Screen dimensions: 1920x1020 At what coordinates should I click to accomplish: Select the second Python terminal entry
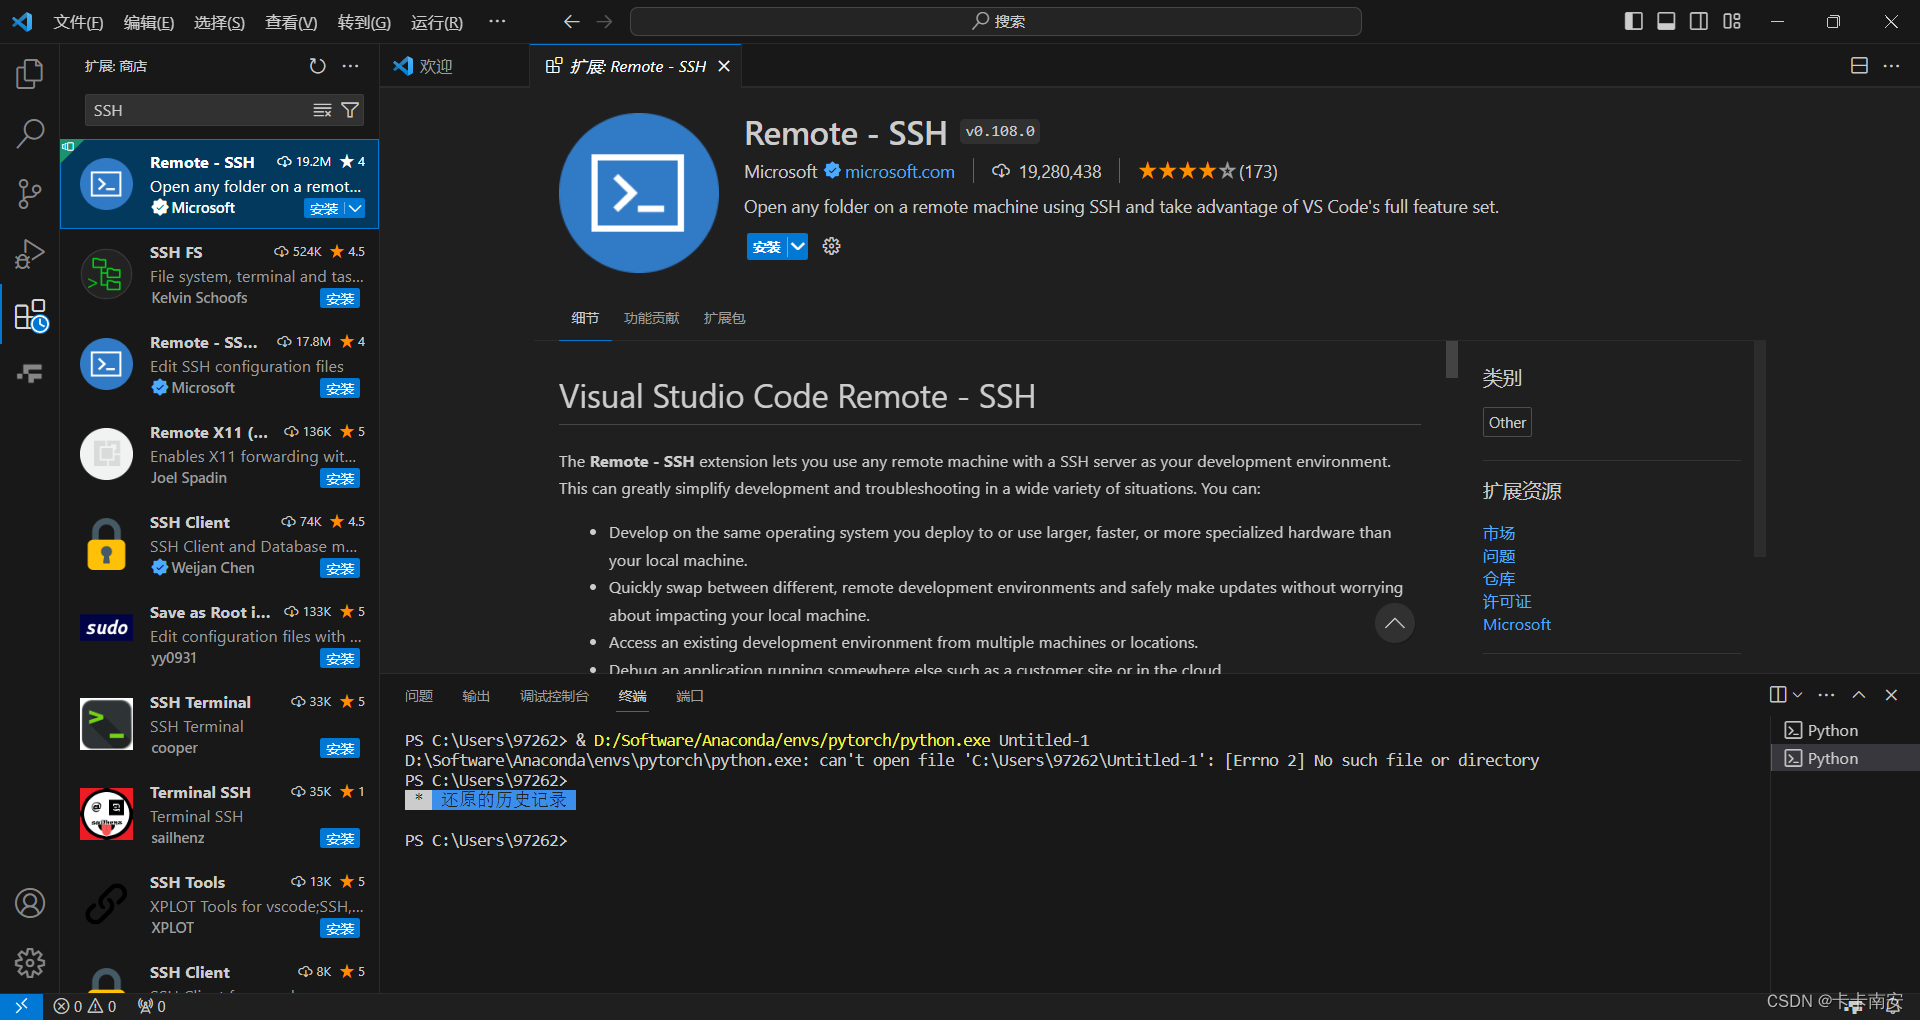(1844, 758)
